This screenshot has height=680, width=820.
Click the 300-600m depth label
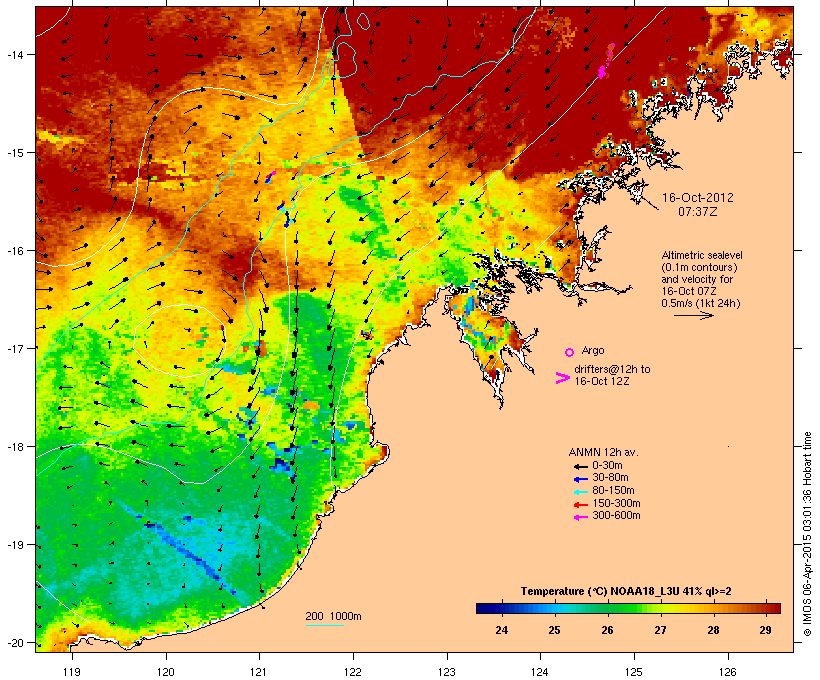(616, 516)
